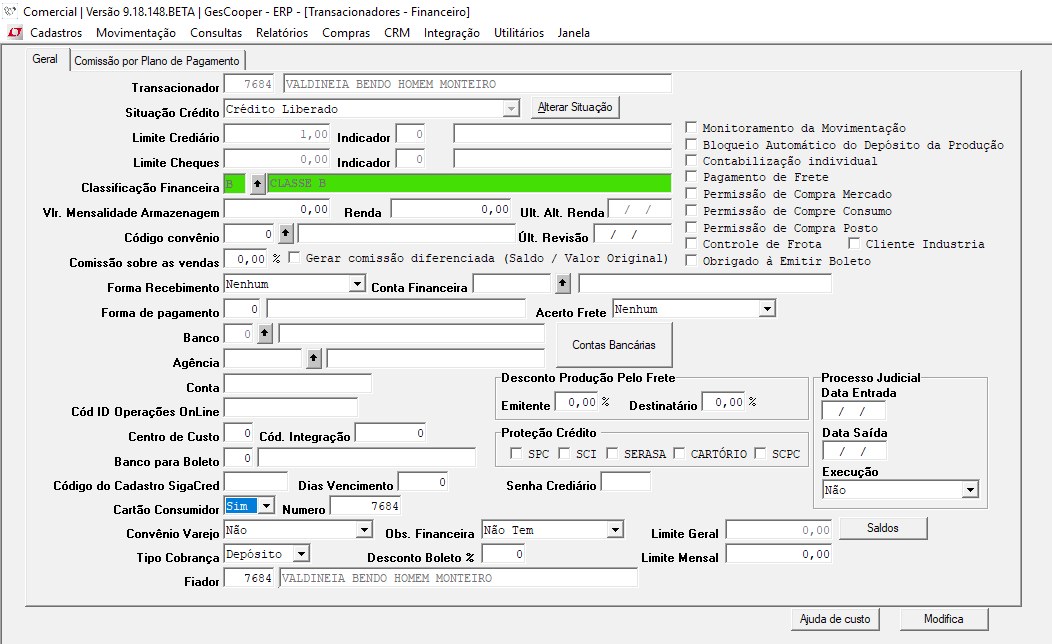Click the GesCooper app icon in menu bar

(x=15, y=33)
